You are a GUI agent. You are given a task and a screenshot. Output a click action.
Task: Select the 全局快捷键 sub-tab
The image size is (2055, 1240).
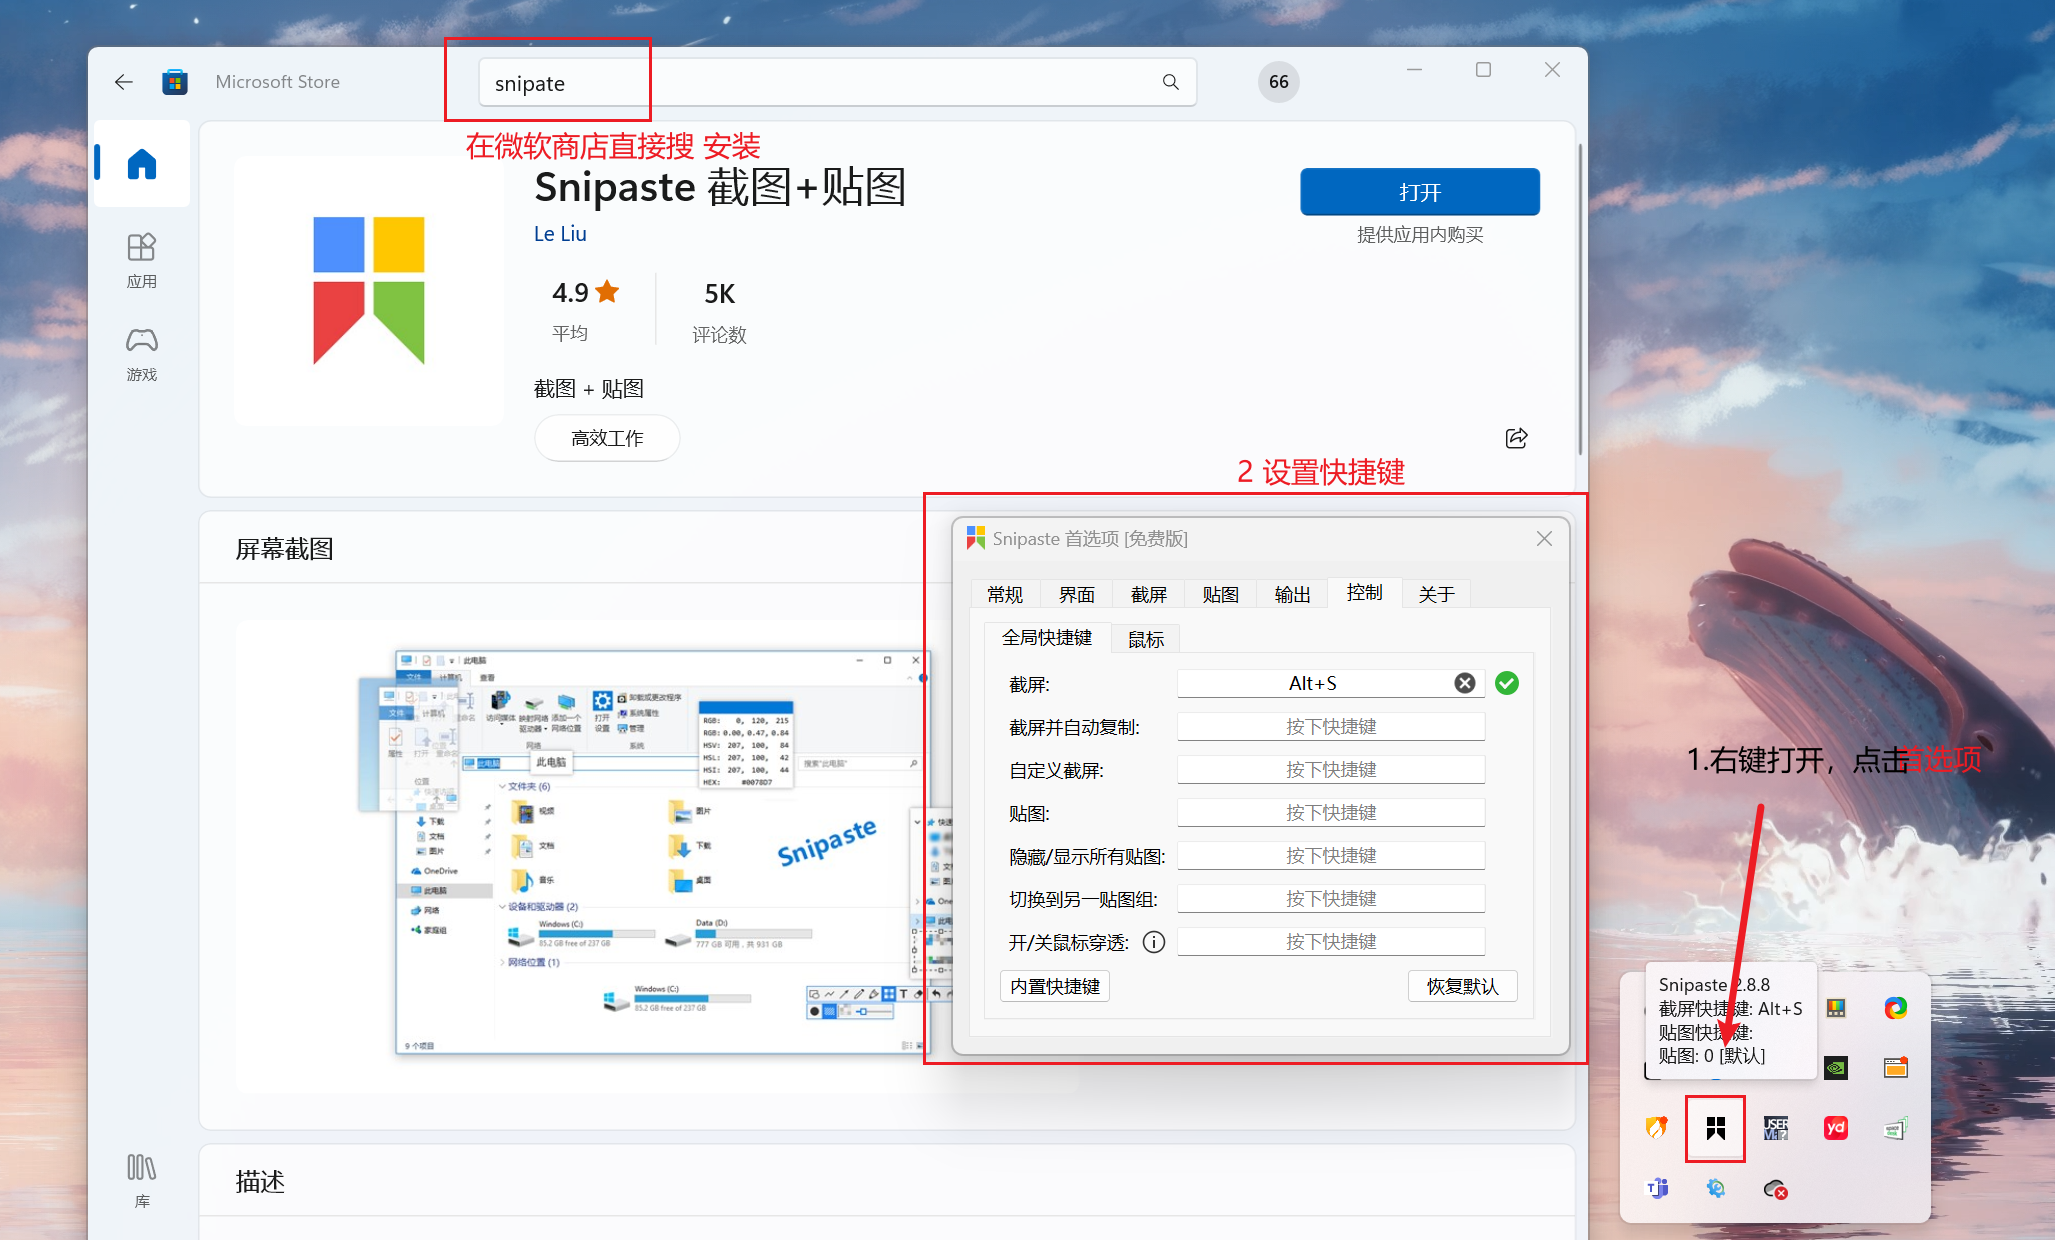tap(1047, 638)
